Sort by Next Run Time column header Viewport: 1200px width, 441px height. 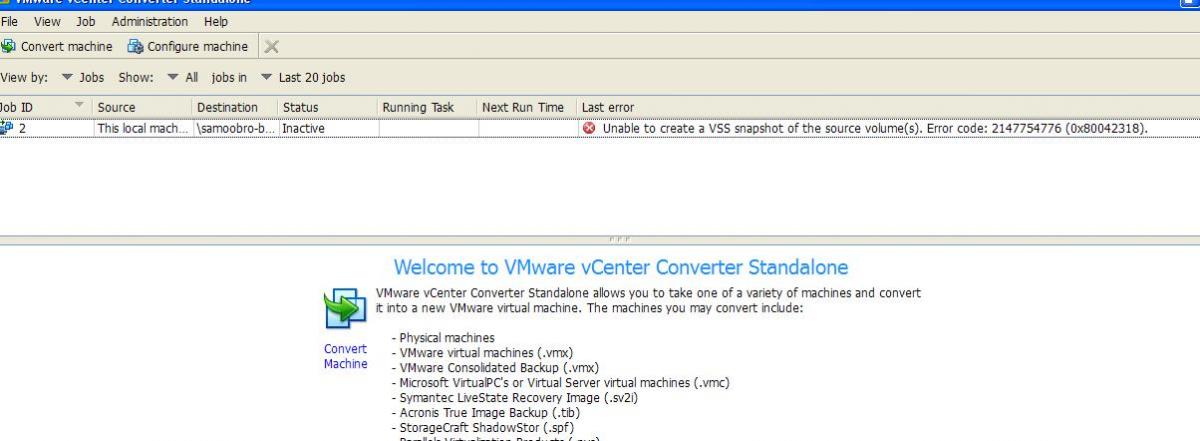(x=527, y=107)
